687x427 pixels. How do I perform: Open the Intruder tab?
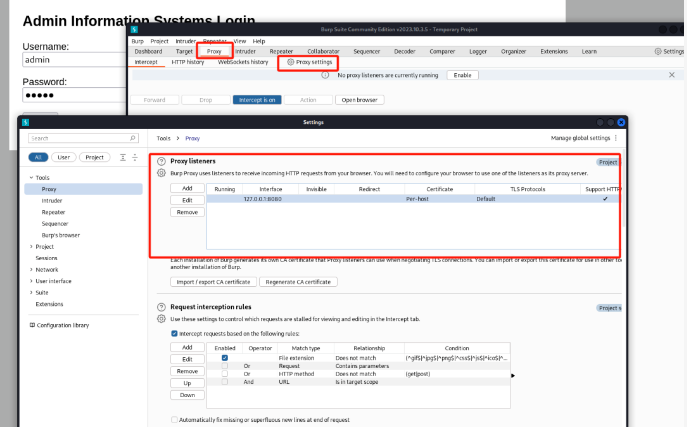click(x=245, y=51)
